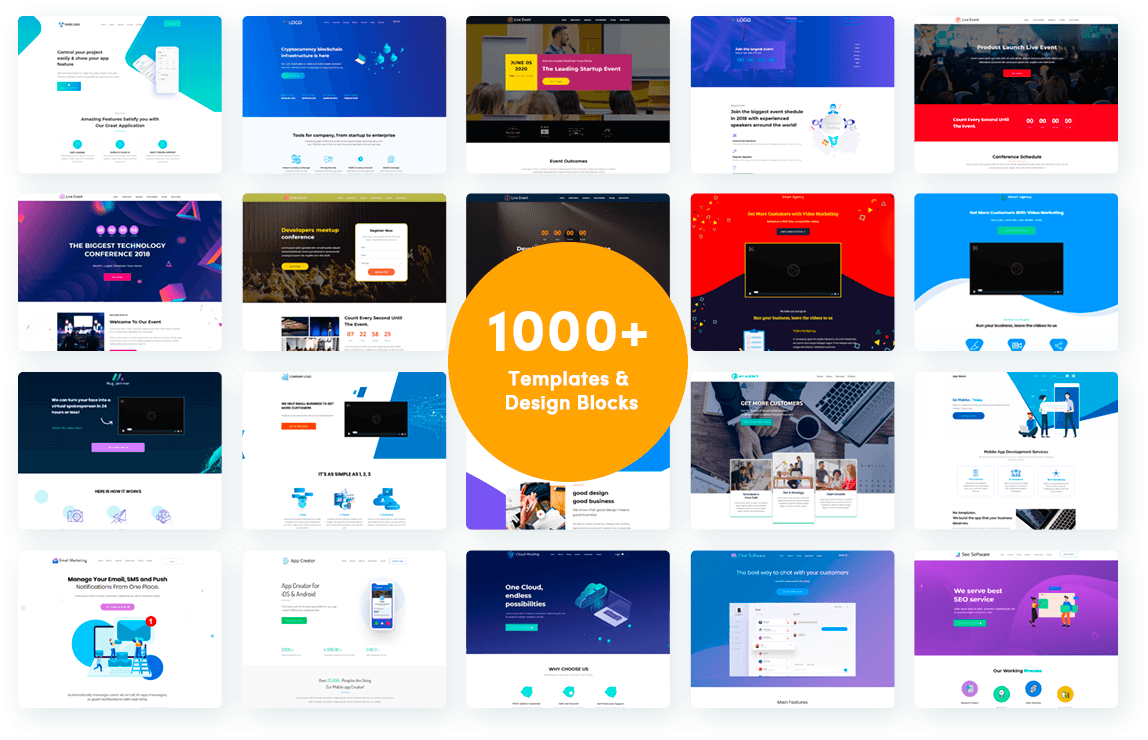Play the video in the blue video-marketing template
The height and width of the screenshot is (740, 1148).
coord(1018,269)
